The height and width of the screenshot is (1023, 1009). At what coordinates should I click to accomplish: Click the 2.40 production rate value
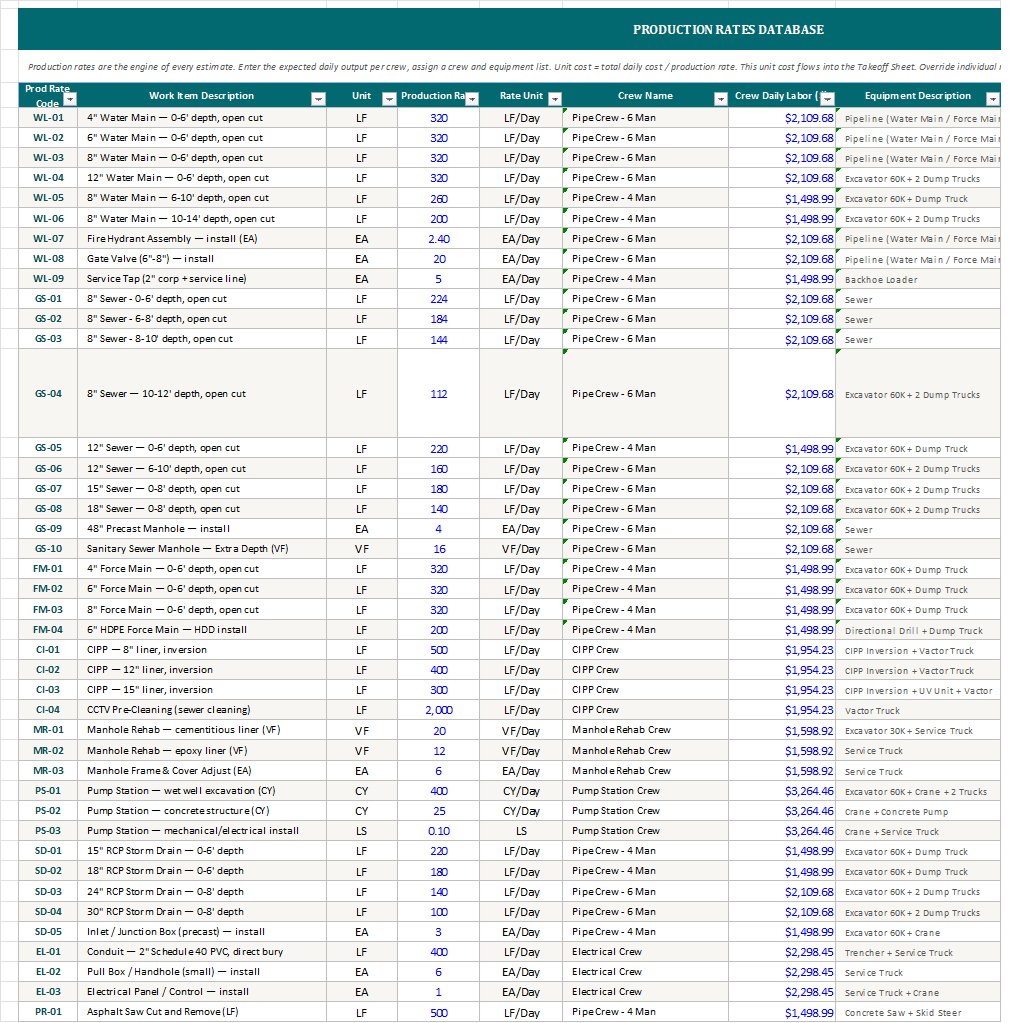[x=438, y=239]
